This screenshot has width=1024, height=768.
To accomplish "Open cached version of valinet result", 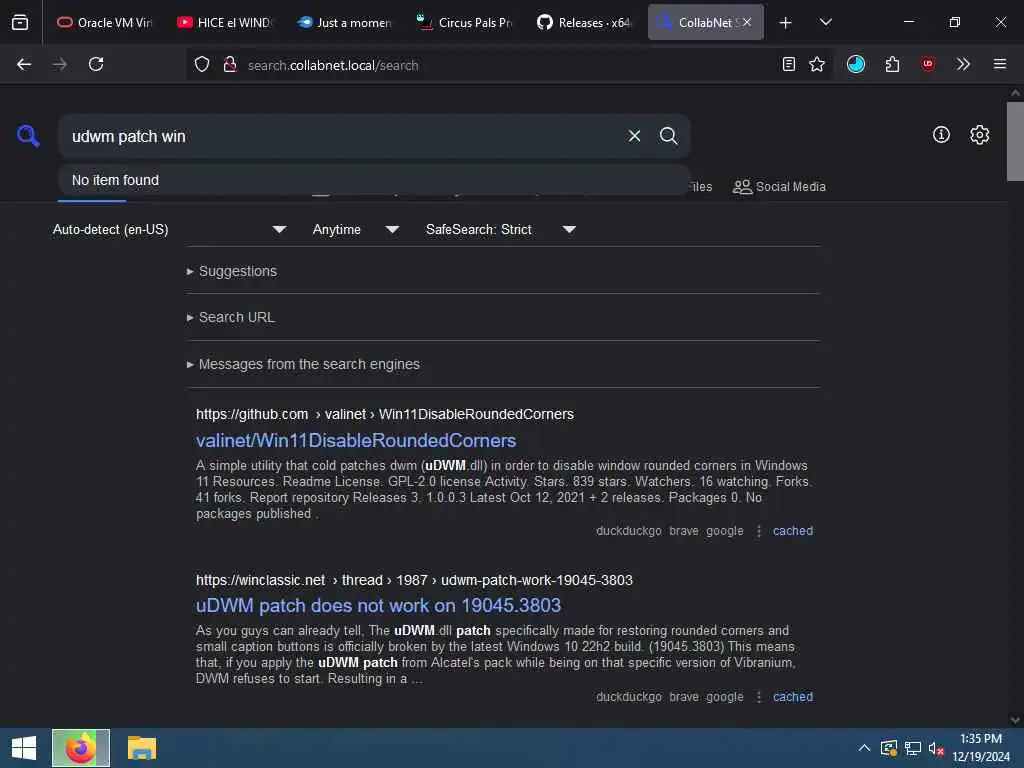I will (x=793, y=531).
